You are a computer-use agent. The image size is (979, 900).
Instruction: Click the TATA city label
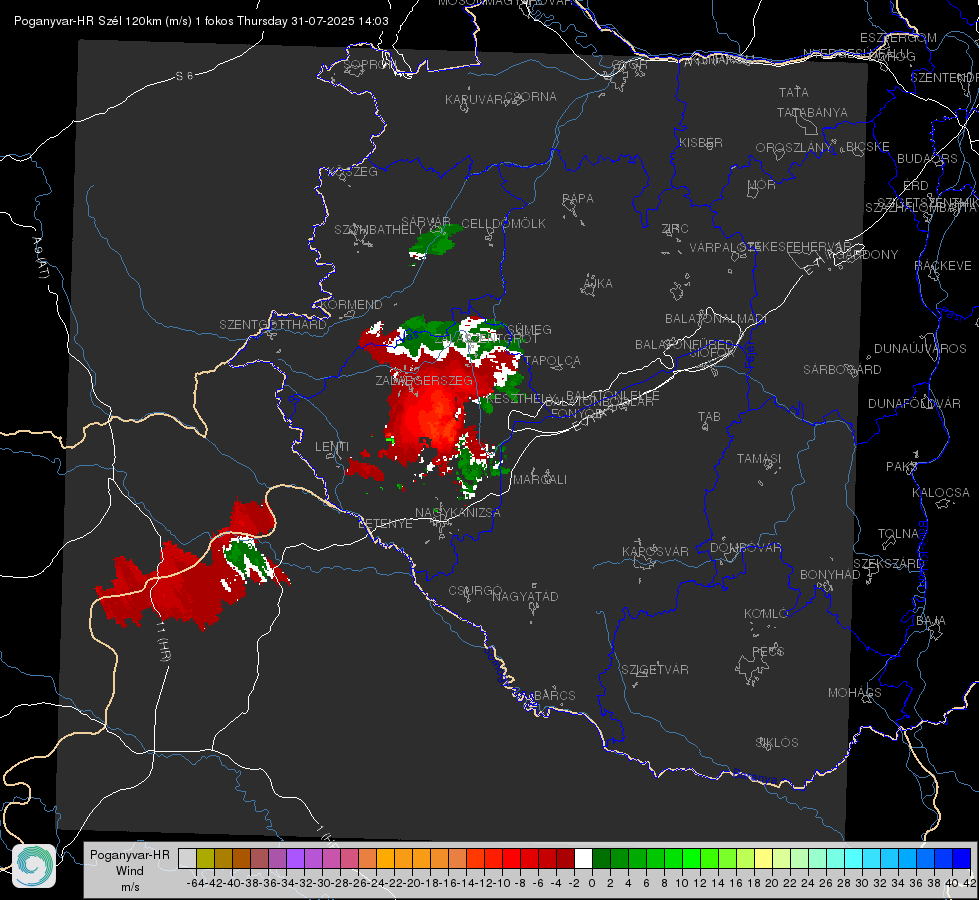(794, 92)
